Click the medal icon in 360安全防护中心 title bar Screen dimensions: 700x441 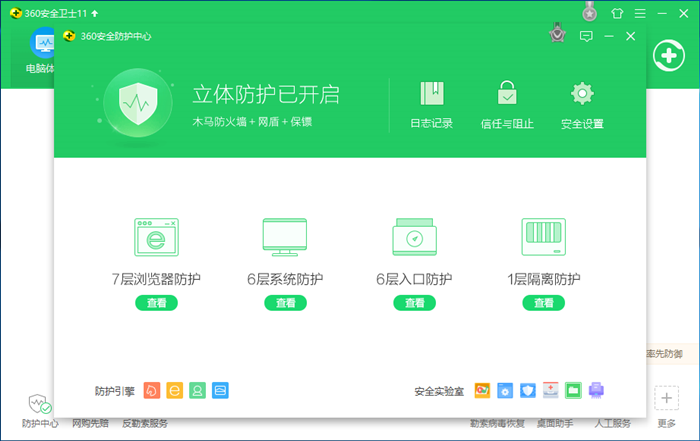pyautogui.click(x=557, y=33)
